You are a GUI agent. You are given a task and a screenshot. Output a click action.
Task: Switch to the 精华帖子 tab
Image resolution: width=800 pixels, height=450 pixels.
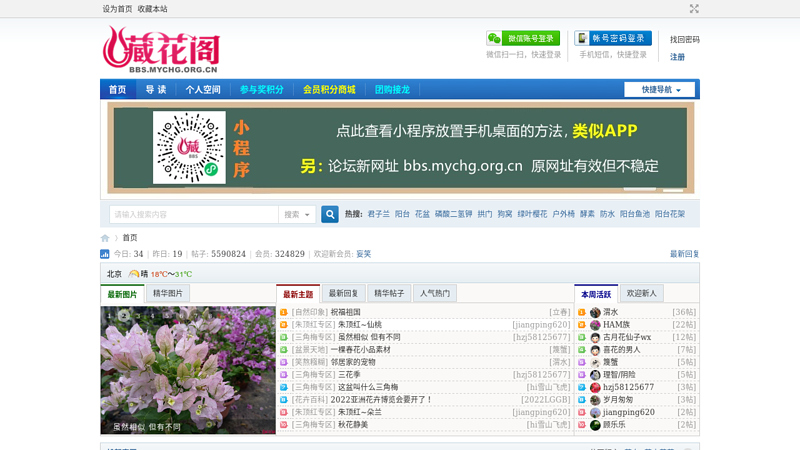tap(389, 293)
